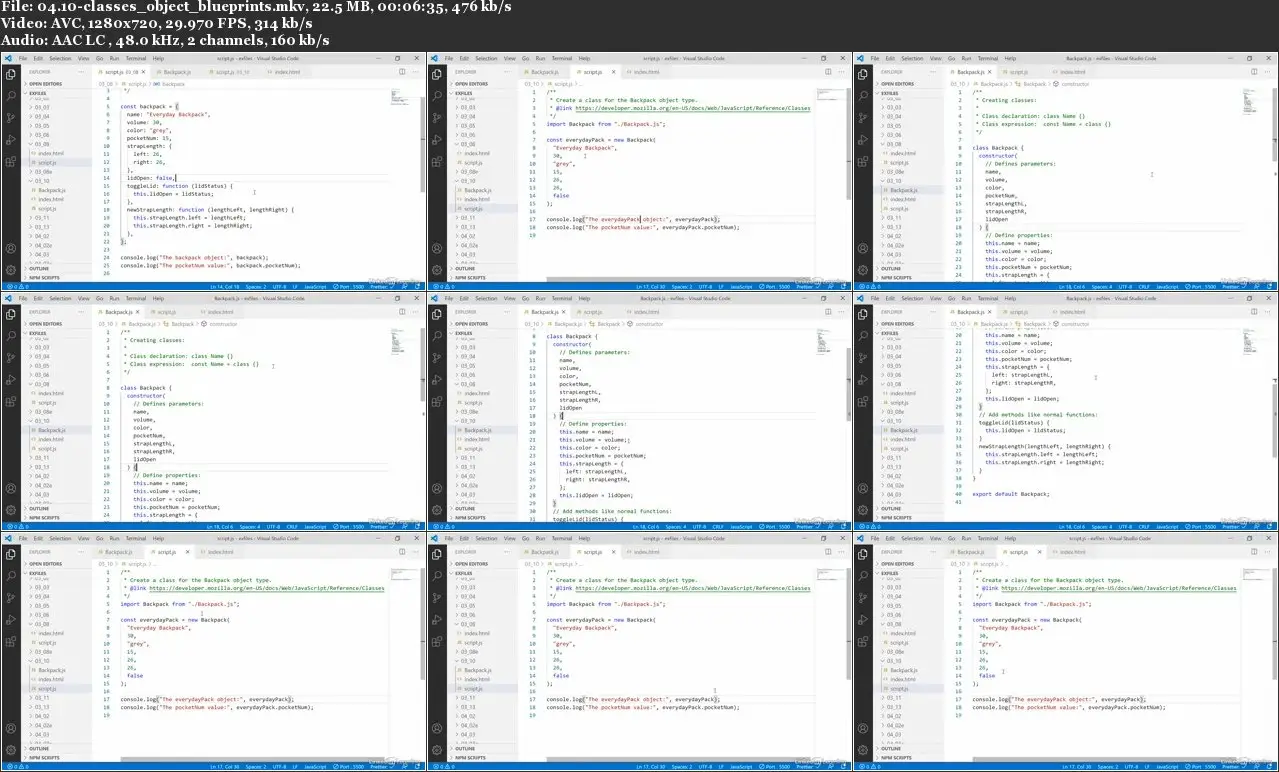Open Accounts icon in top-left frame's activity bar
This screenshot has height=772, width=1279.
pyautogui.click(x=11, y=249)
